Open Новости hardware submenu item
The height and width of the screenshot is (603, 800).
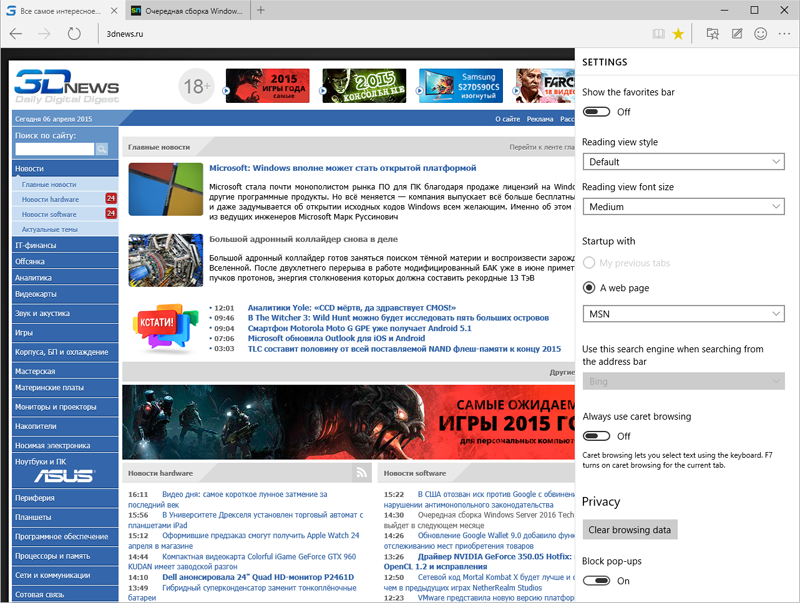[50, 199]
